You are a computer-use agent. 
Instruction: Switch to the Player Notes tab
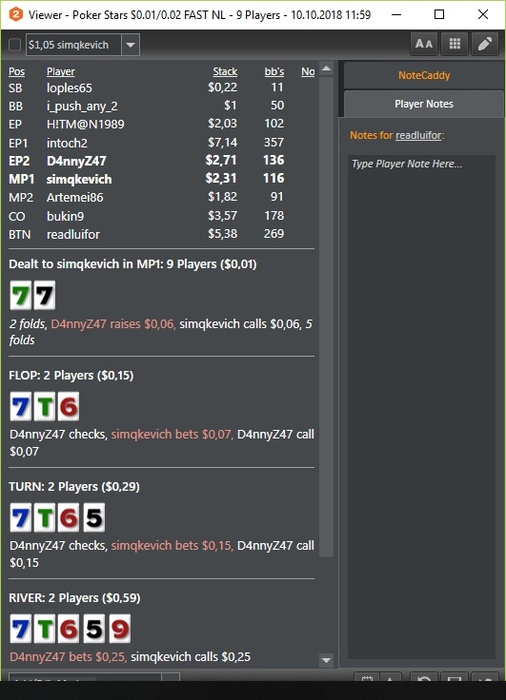(424, 104)
